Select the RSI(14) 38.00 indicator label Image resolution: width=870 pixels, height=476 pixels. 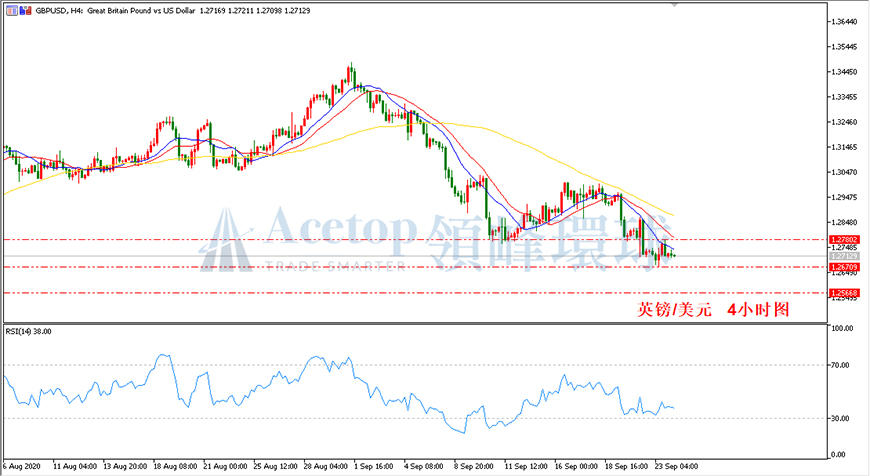[x=28, y=332]
